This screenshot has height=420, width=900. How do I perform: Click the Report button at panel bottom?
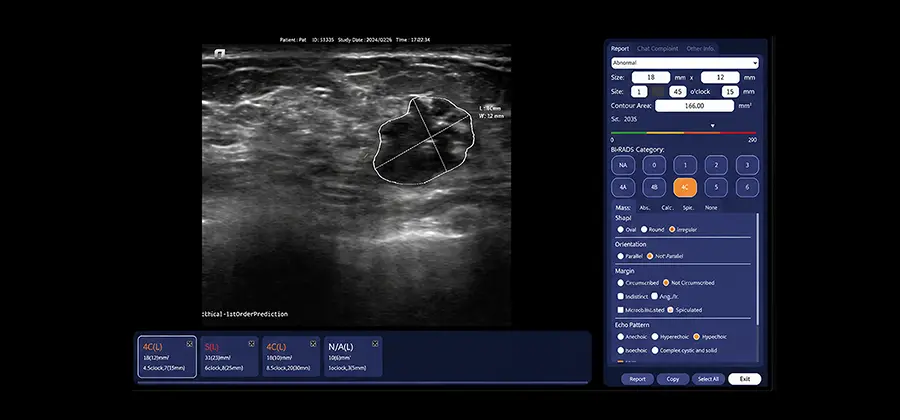pyautogui.click(x=637, y=379)
